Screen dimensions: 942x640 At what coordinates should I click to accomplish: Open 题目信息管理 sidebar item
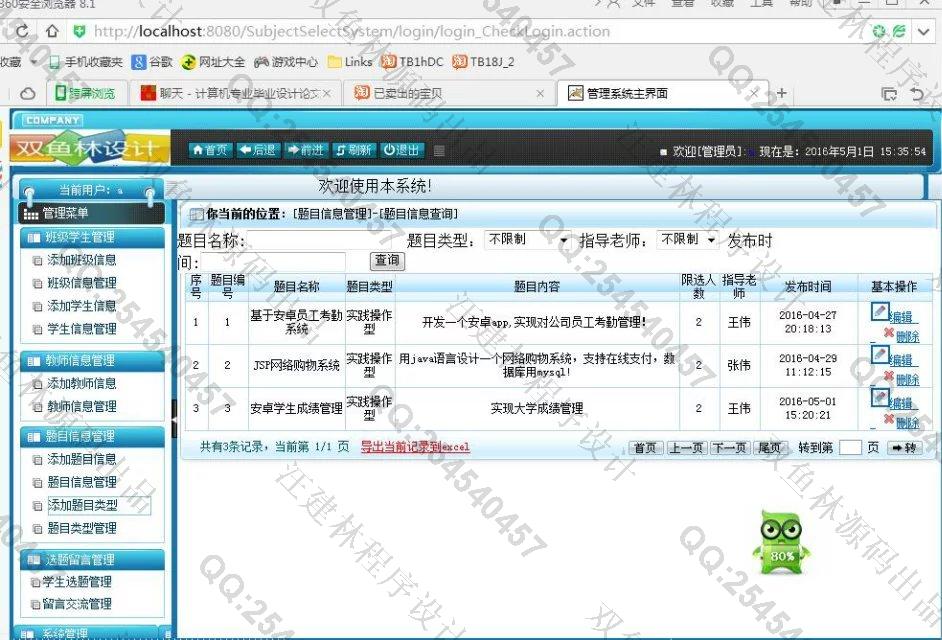pos(82,482)
